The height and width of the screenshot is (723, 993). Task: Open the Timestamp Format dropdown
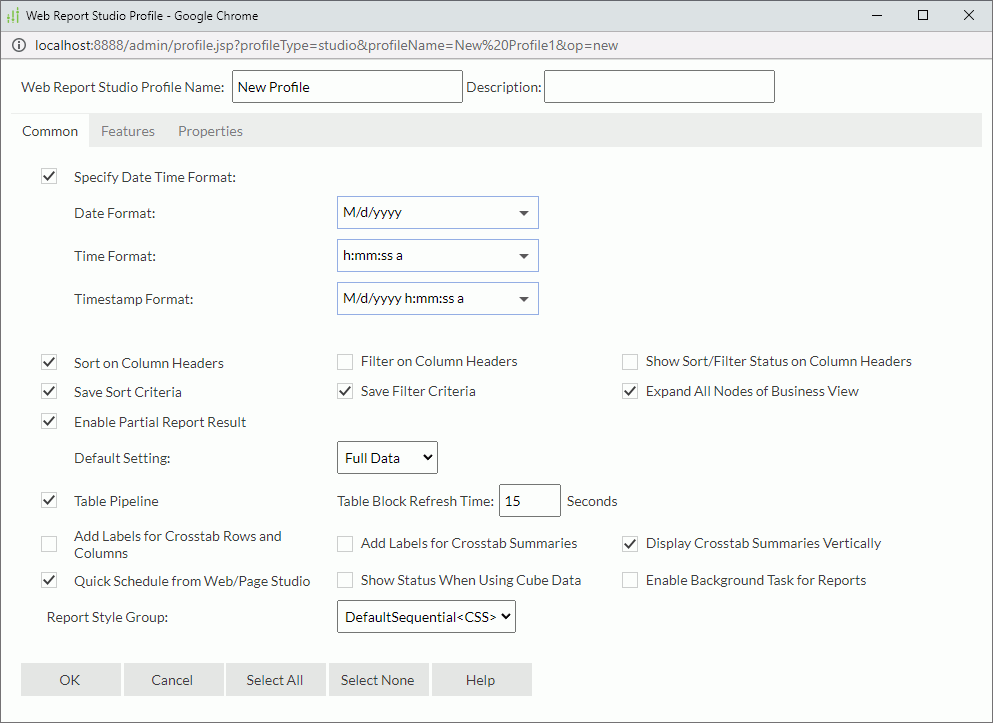(x=523, y=298)
